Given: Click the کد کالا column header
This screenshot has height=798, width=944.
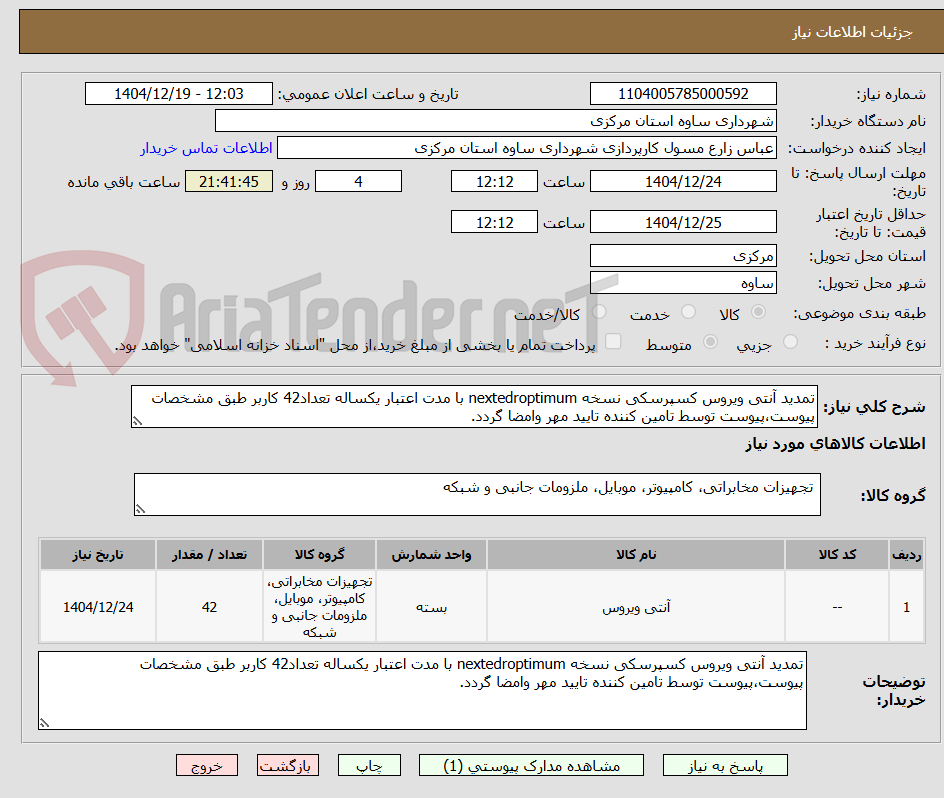Looking at the screenshot, I should pos(837,555).
